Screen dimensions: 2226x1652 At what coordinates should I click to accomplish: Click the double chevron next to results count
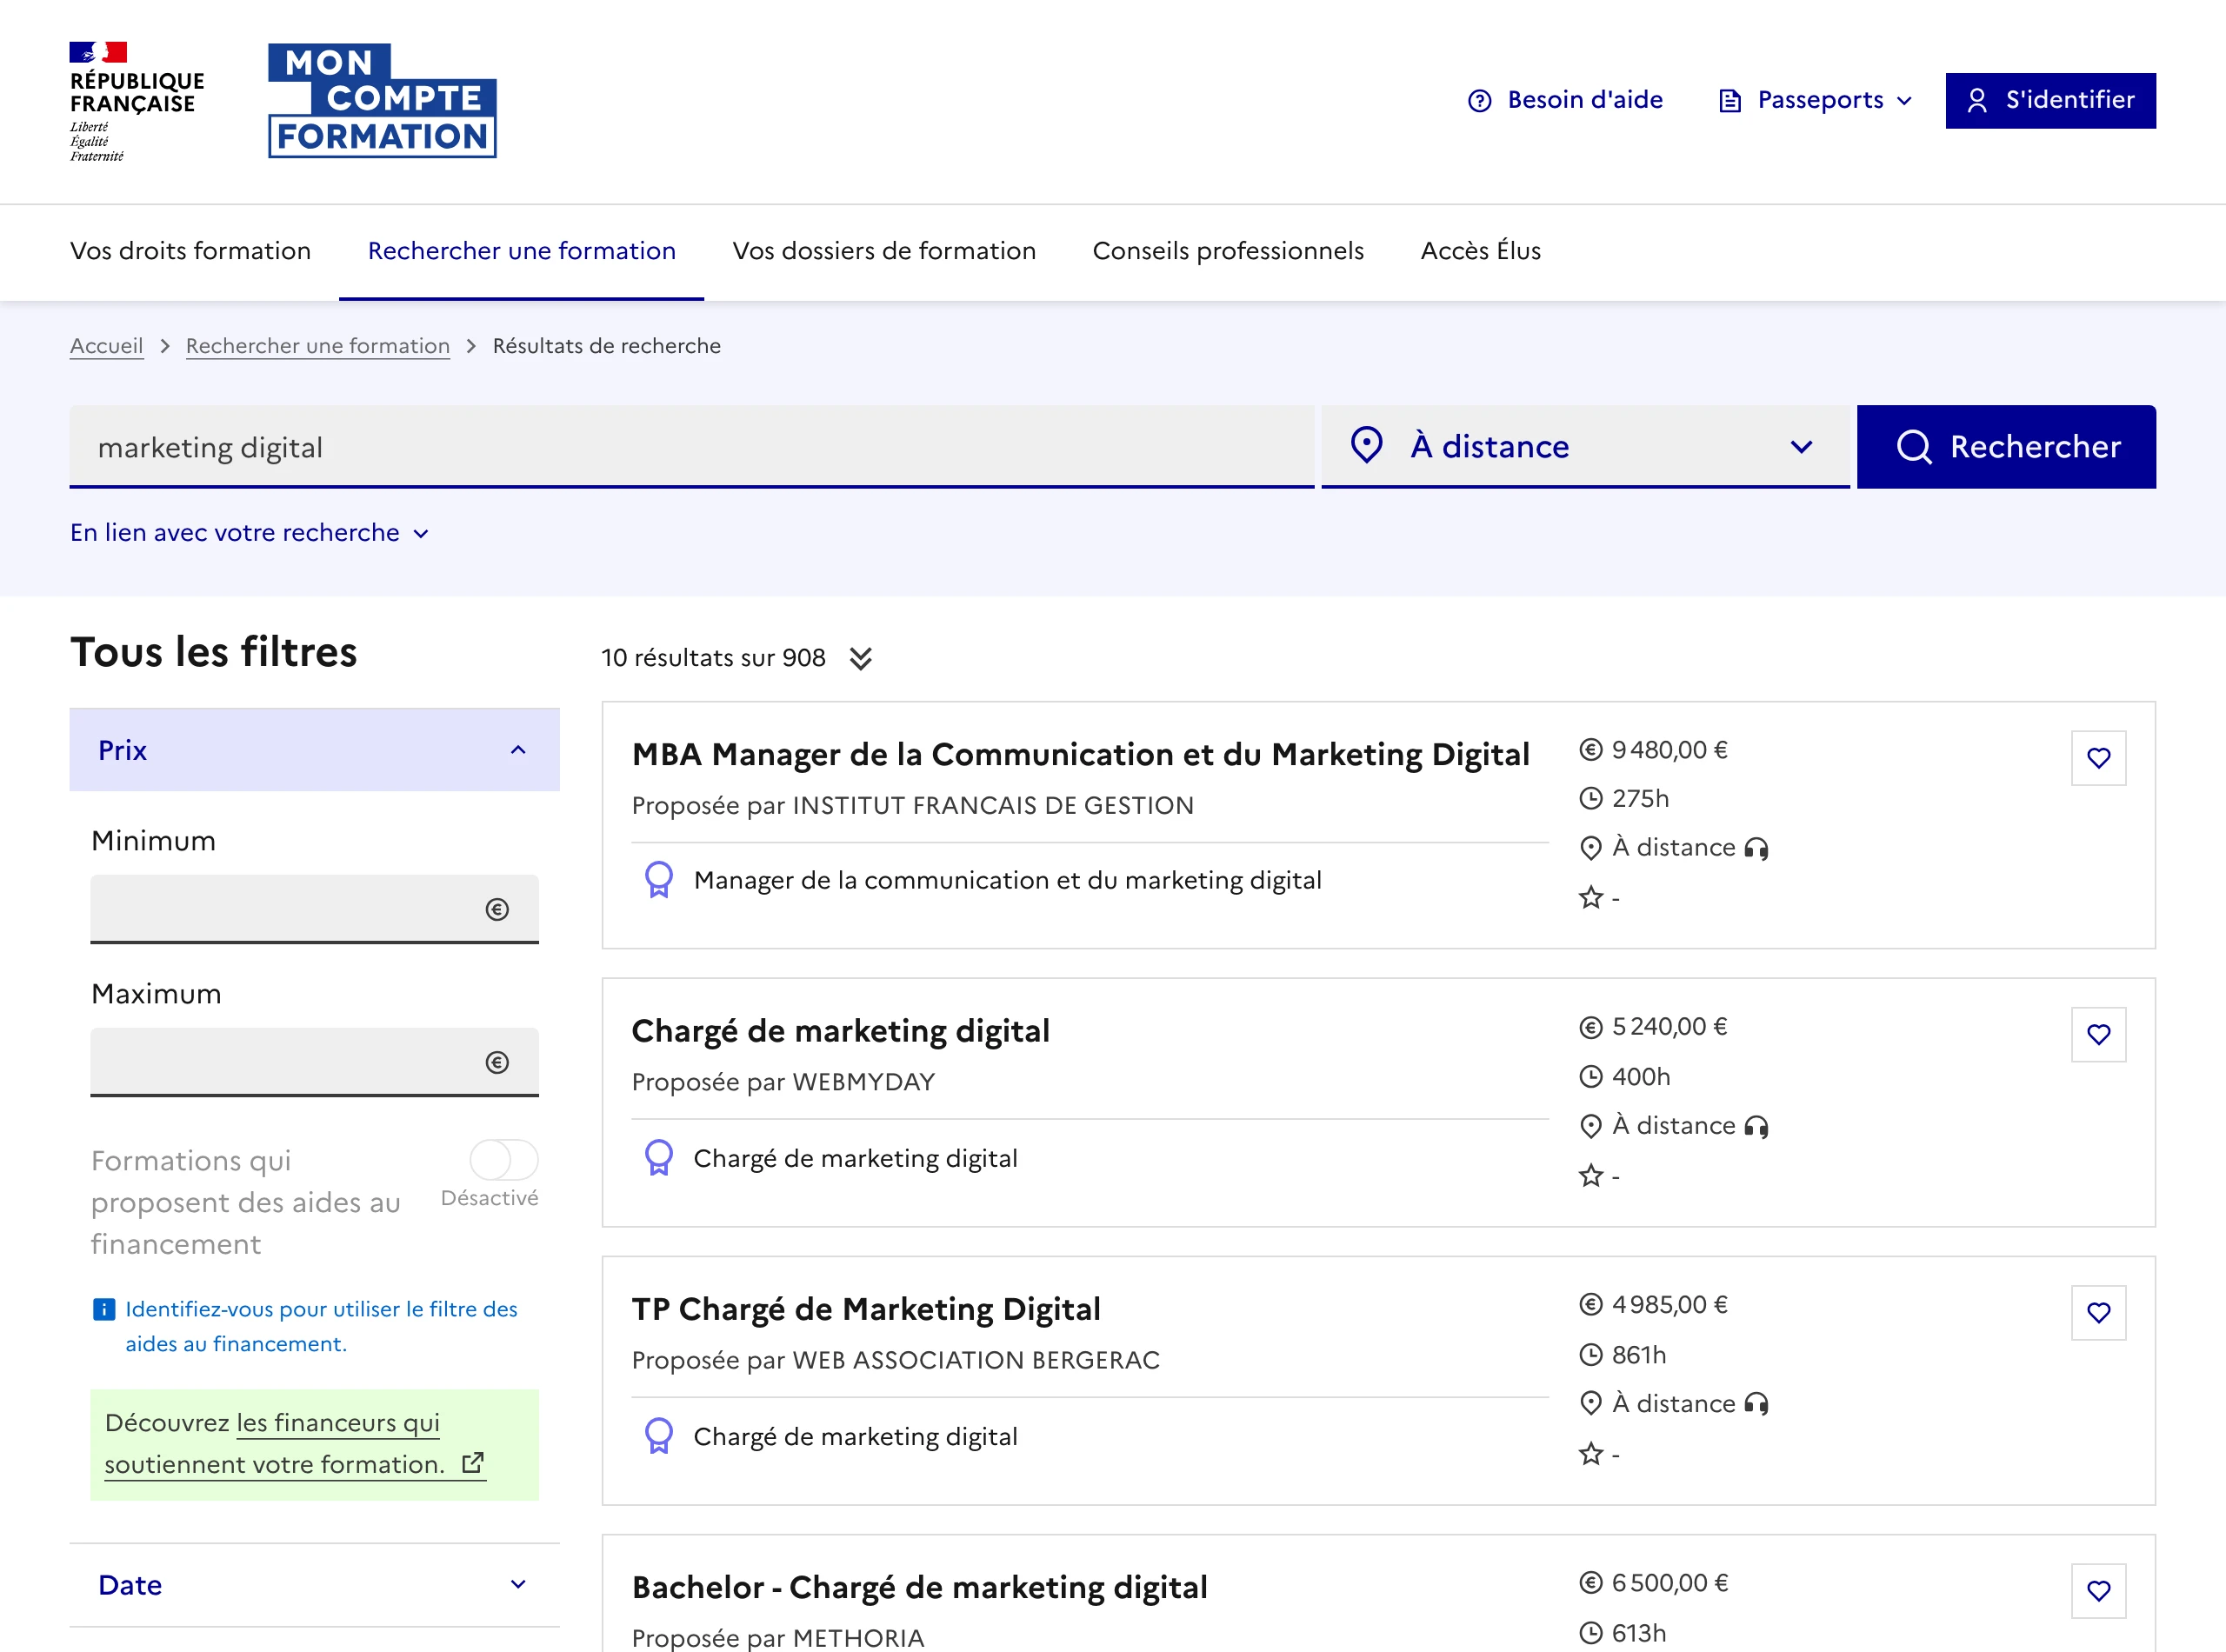click(860, 658)
